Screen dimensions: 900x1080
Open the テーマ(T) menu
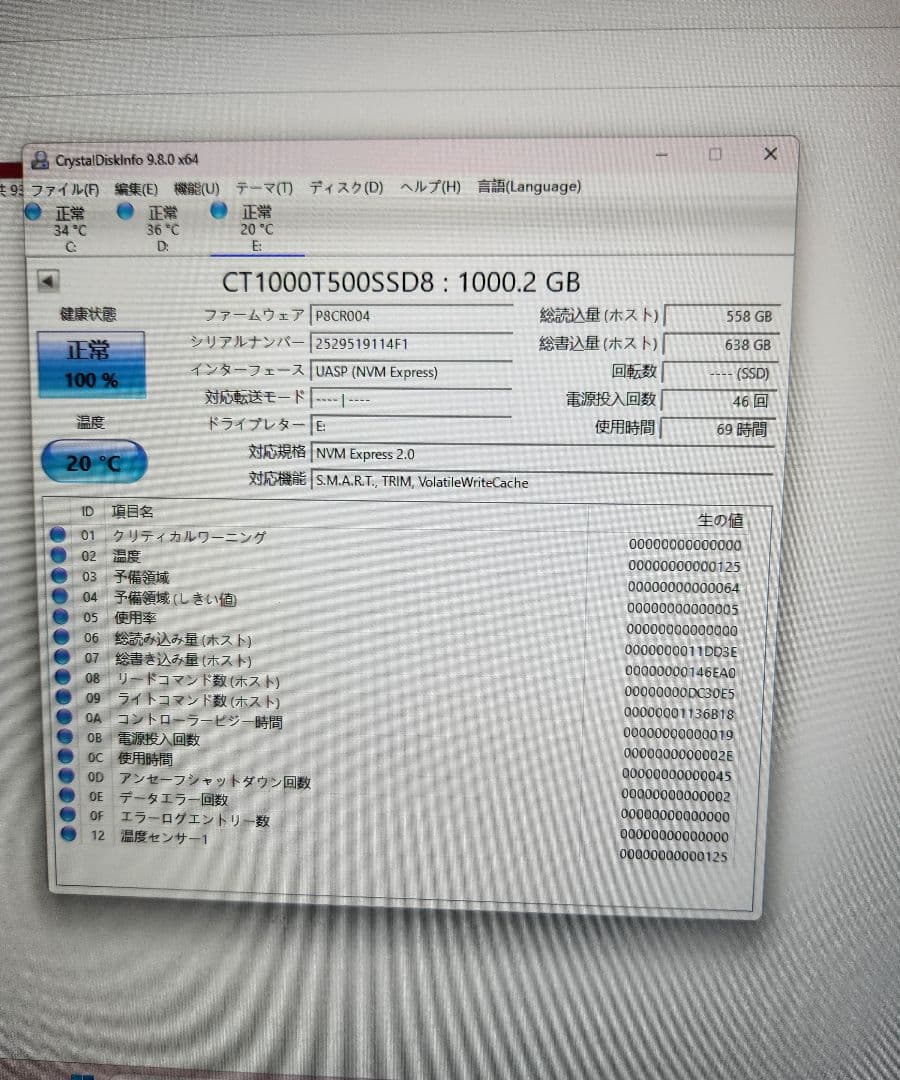coord(264,187)
